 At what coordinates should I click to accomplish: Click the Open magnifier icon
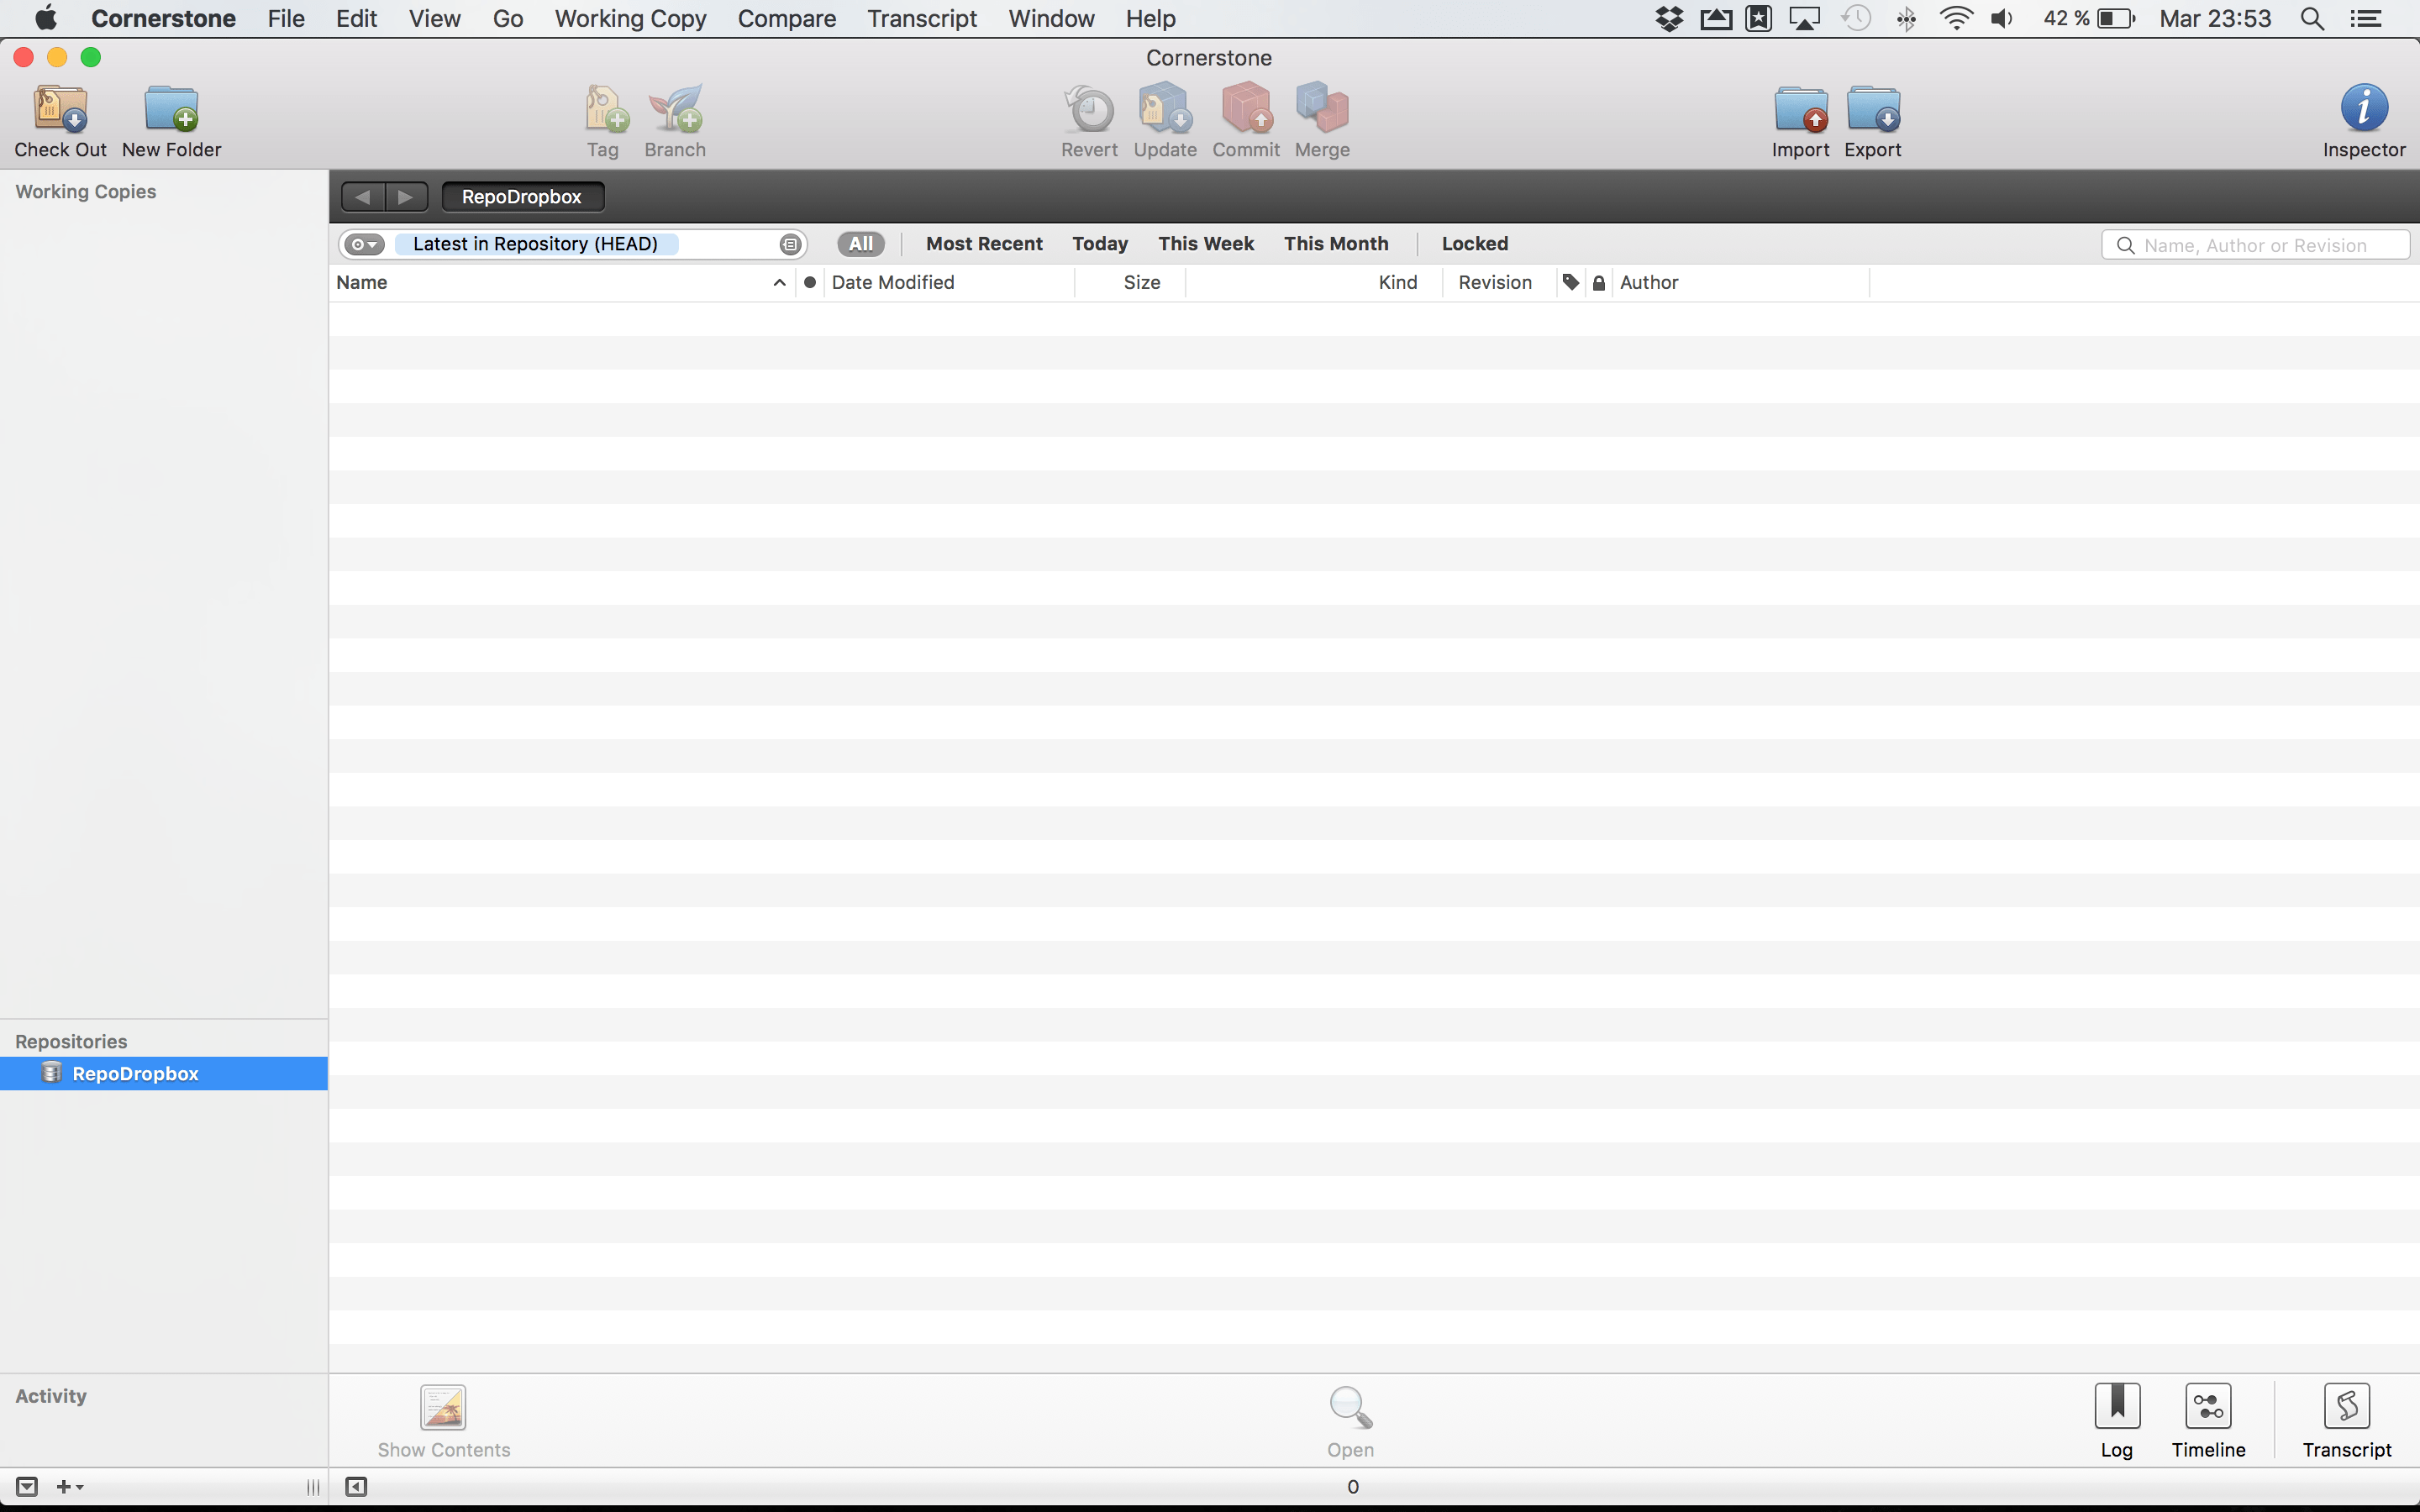pyautogui.click(x=1350, y=1407)
